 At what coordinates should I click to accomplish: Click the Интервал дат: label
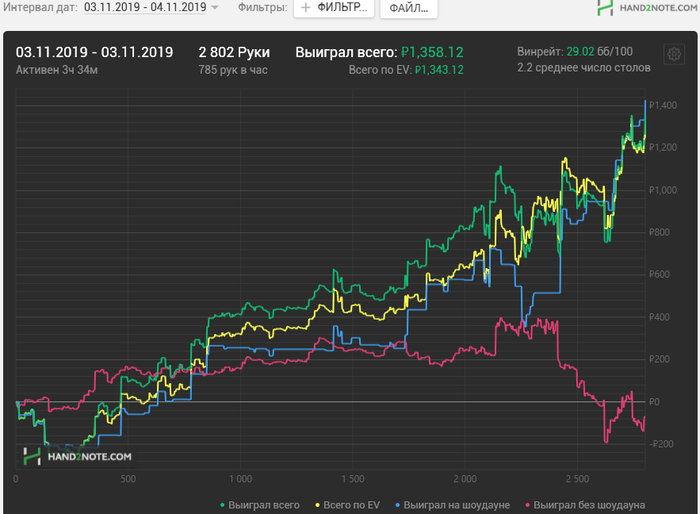[40, 7]
